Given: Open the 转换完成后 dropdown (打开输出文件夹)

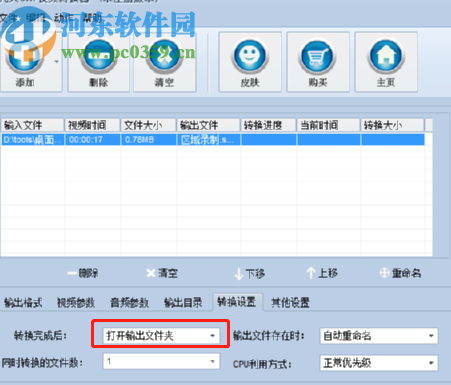Looking at the screenshot, I should tap(161, 336).
